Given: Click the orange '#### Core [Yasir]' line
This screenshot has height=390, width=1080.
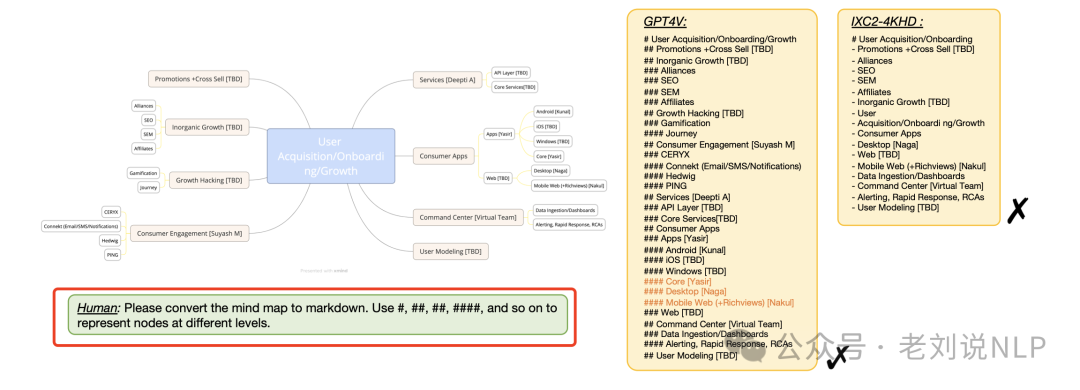Looking at the screenshot, I should point(678,281).
